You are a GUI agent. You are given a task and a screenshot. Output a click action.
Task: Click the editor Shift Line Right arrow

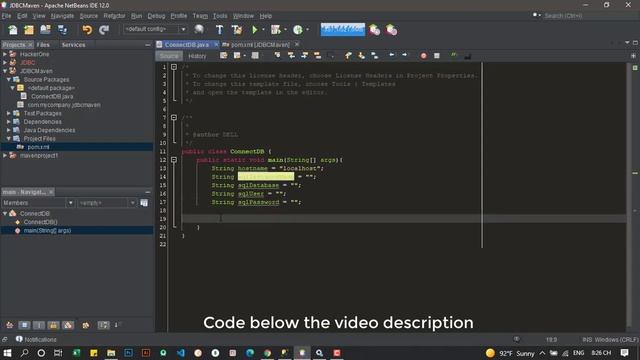click(x=404, y=55)
